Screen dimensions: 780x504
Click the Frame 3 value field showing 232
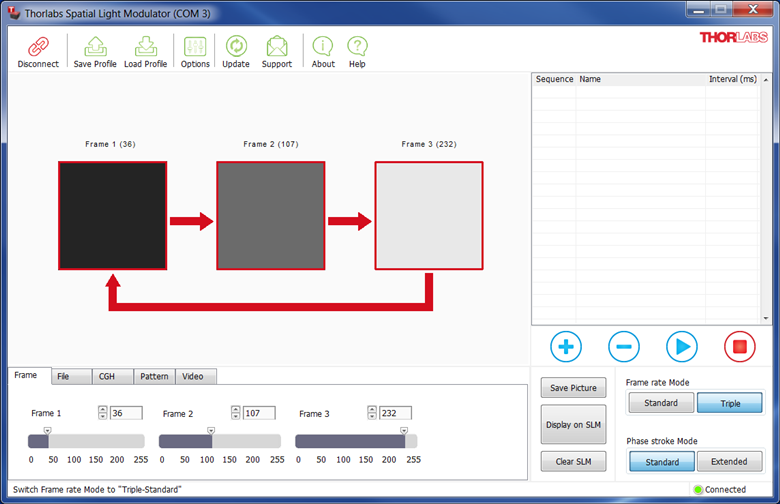point(395,413)
